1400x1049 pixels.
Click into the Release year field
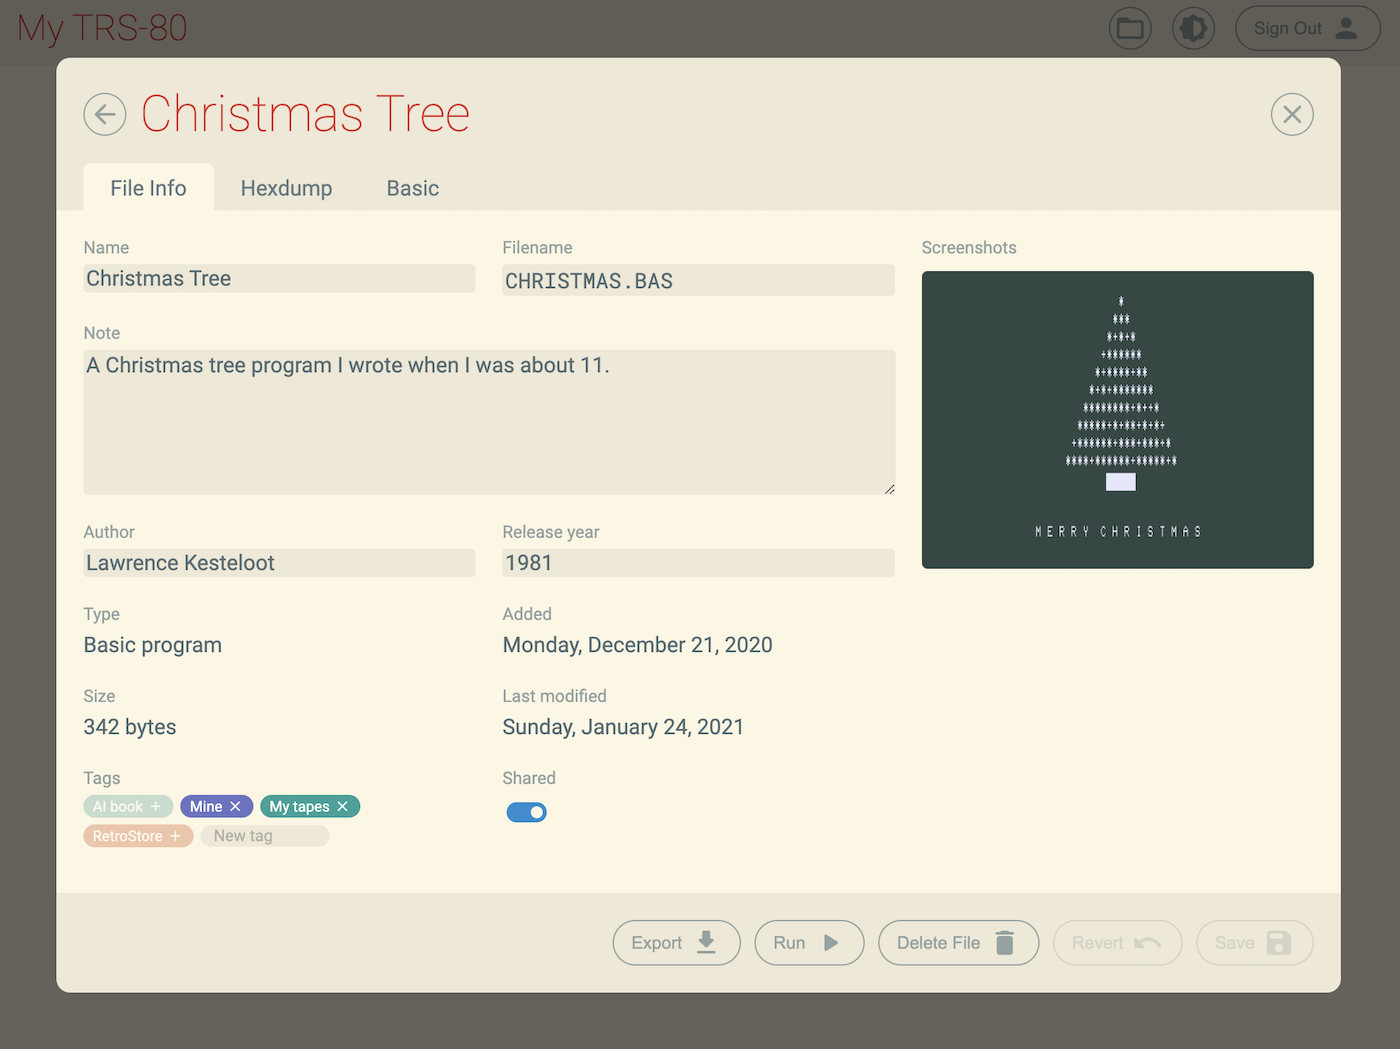tap(697, 563)
